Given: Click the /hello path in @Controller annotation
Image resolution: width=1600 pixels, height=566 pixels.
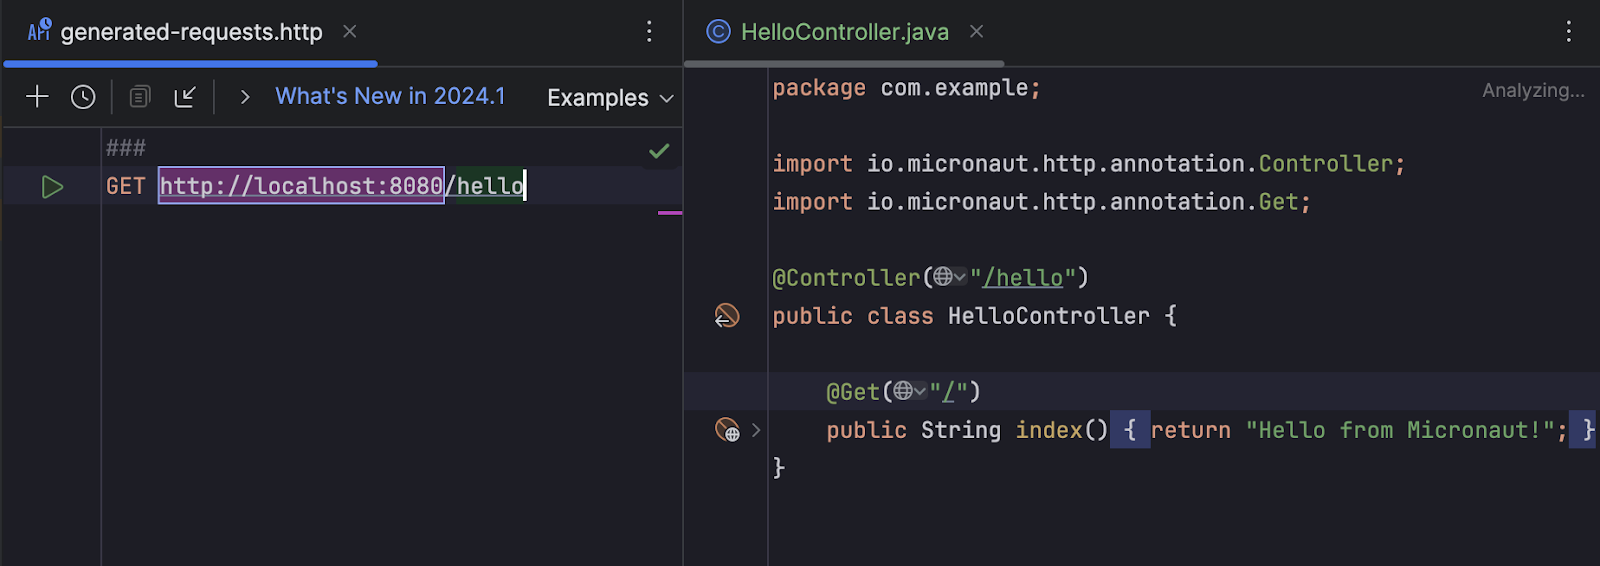Looking at the screenshot, I should tap(1023, 278).
